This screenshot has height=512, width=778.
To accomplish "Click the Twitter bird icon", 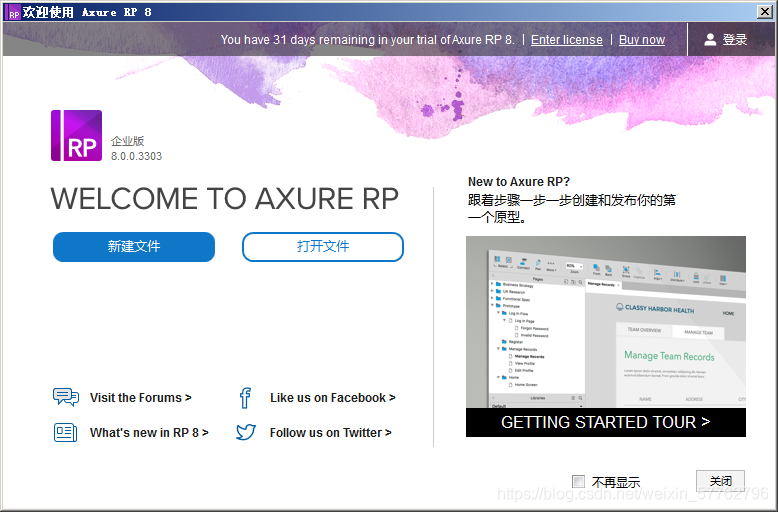I will point(246,432).
